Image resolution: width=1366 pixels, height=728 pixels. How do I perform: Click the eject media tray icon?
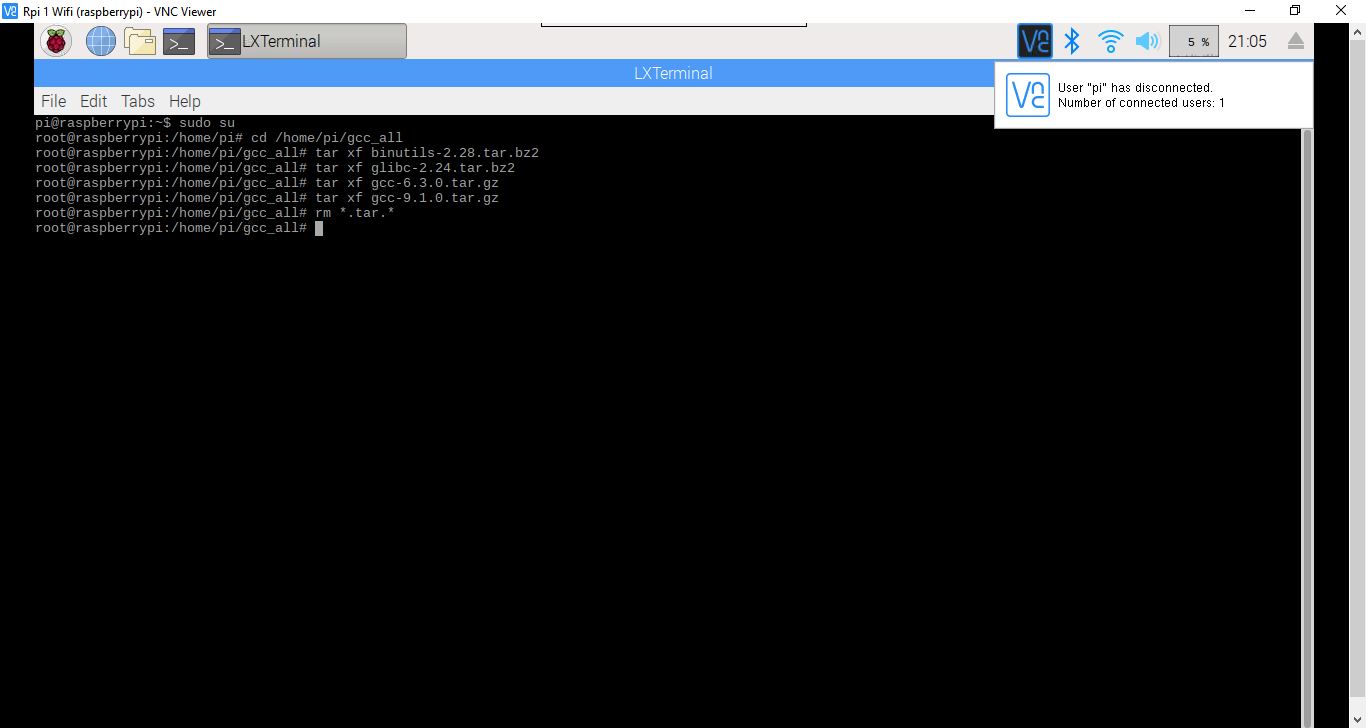[1295, 41]
